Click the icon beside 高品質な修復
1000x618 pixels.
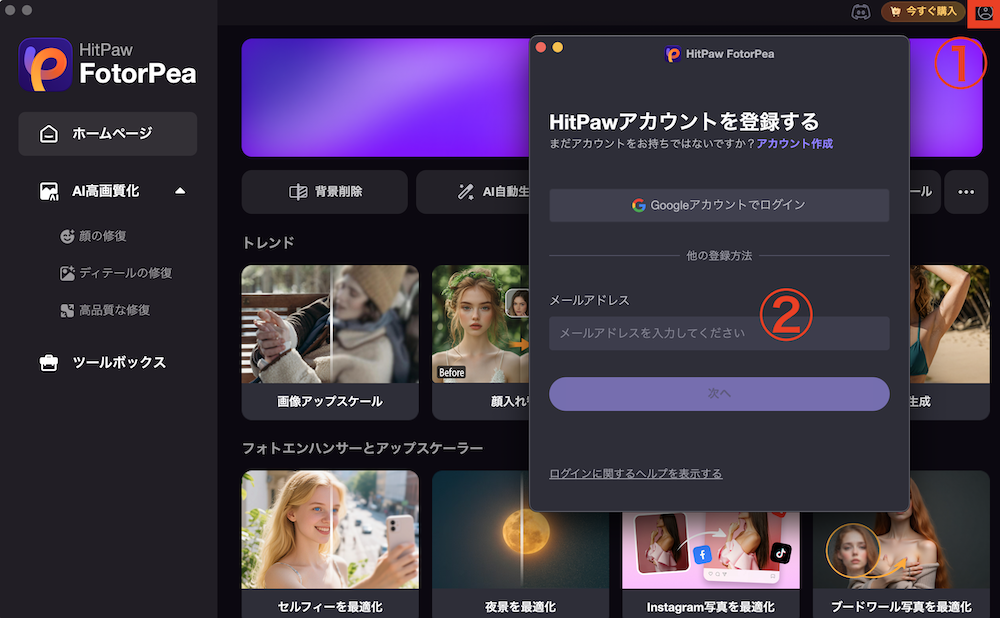[67, 311]
